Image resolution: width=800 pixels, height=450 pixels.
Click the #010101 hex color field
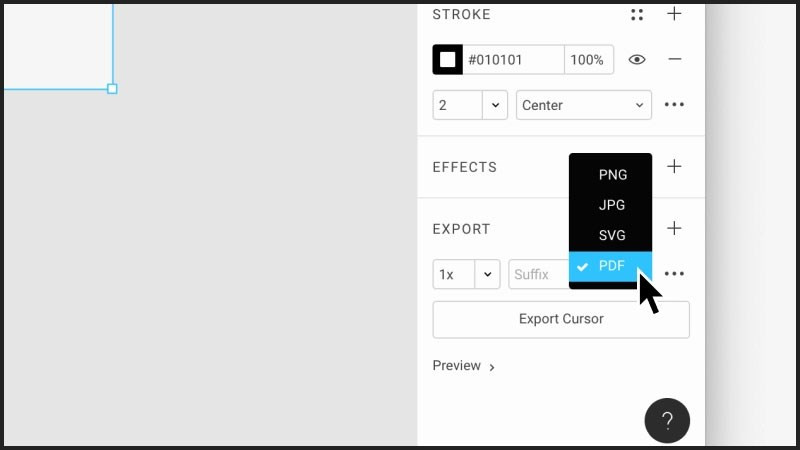tap(513, 60)
